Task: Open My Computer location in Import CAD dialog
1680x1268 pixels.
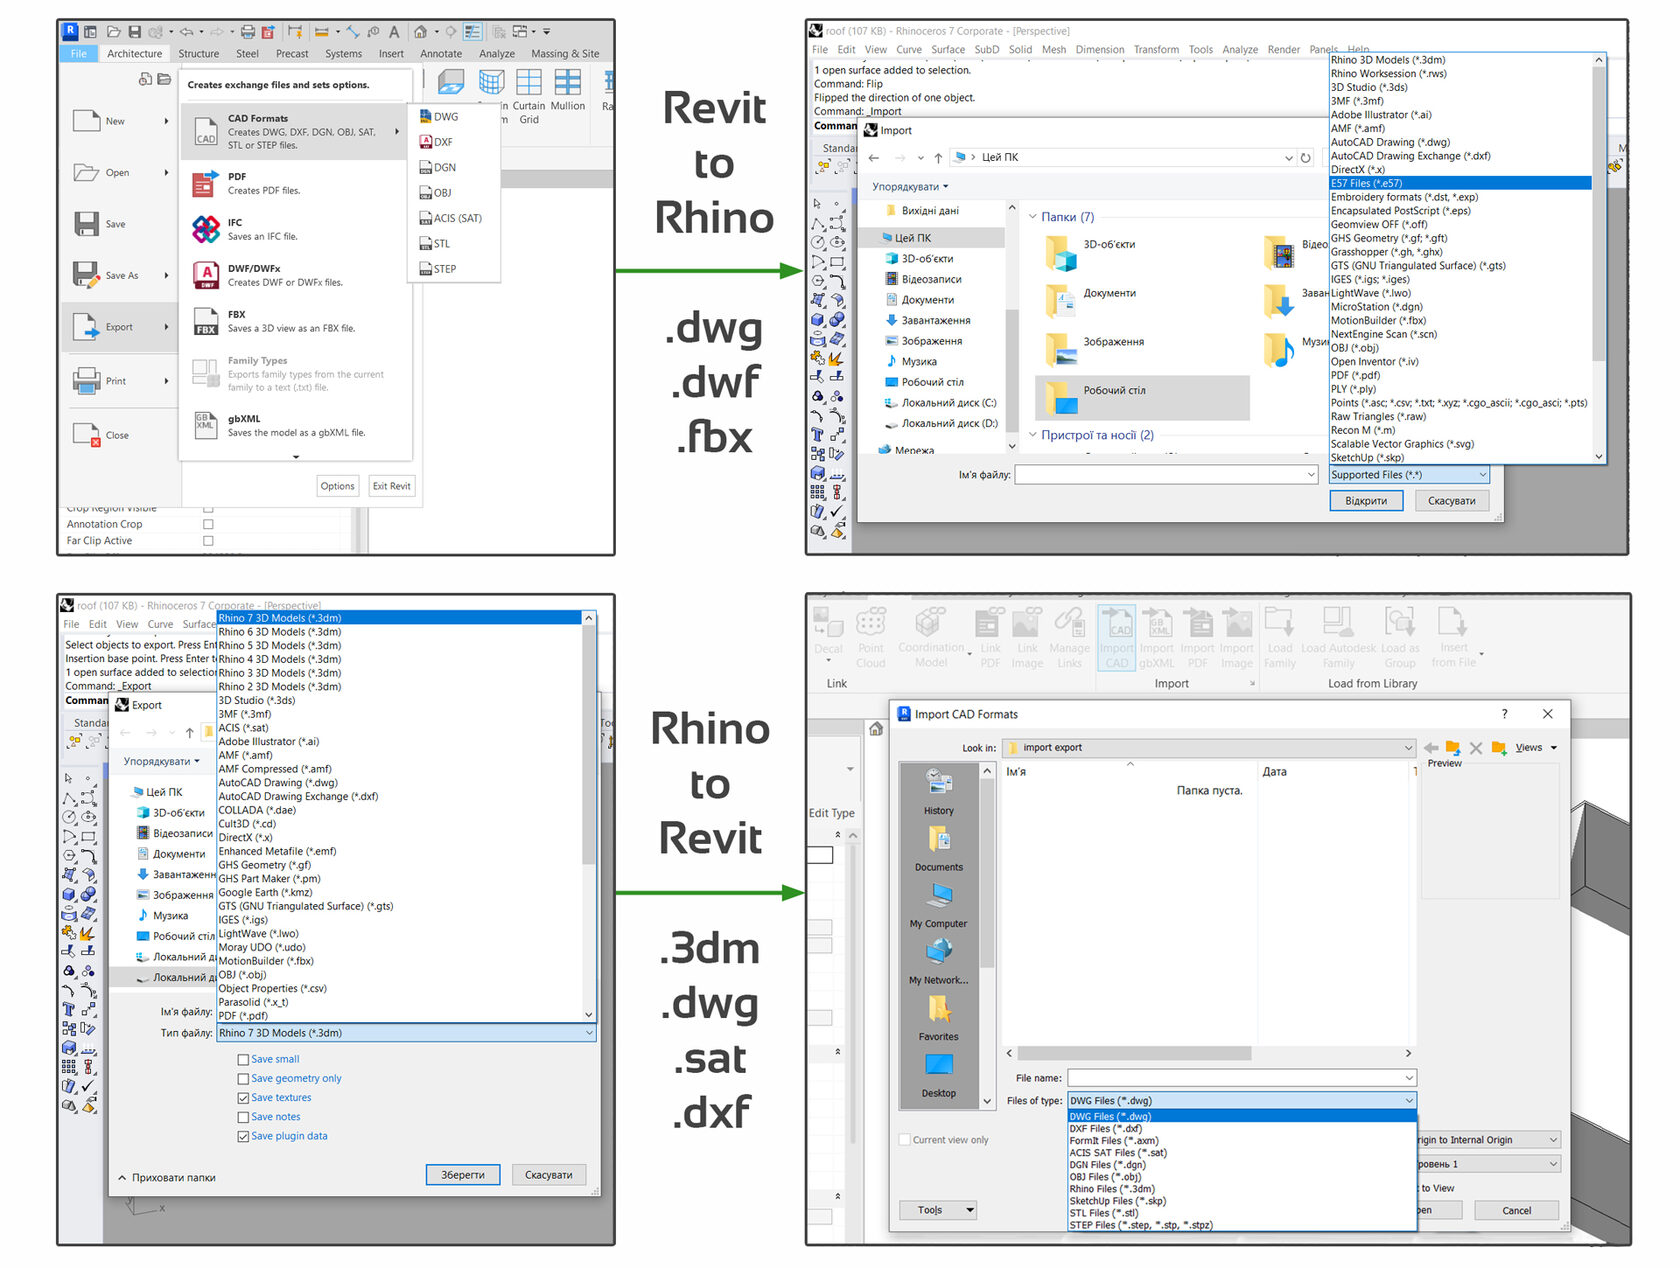Action: (x=938, y=905)
